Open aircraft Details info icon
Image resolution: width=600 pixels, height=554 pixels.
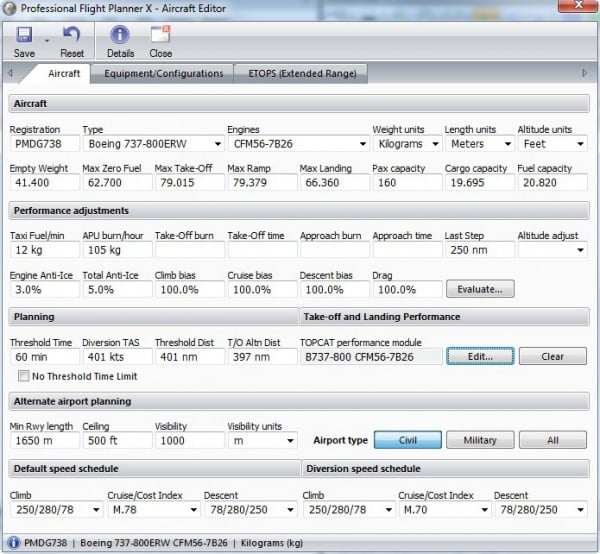pyautogui.click(x=120, y=35)
